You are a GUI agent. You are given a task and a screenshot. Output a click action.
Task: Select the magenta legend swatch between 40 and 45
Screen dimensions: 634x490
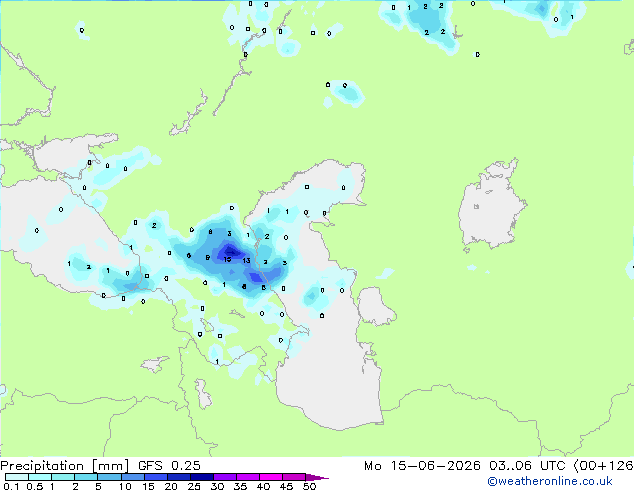[271, 477]
